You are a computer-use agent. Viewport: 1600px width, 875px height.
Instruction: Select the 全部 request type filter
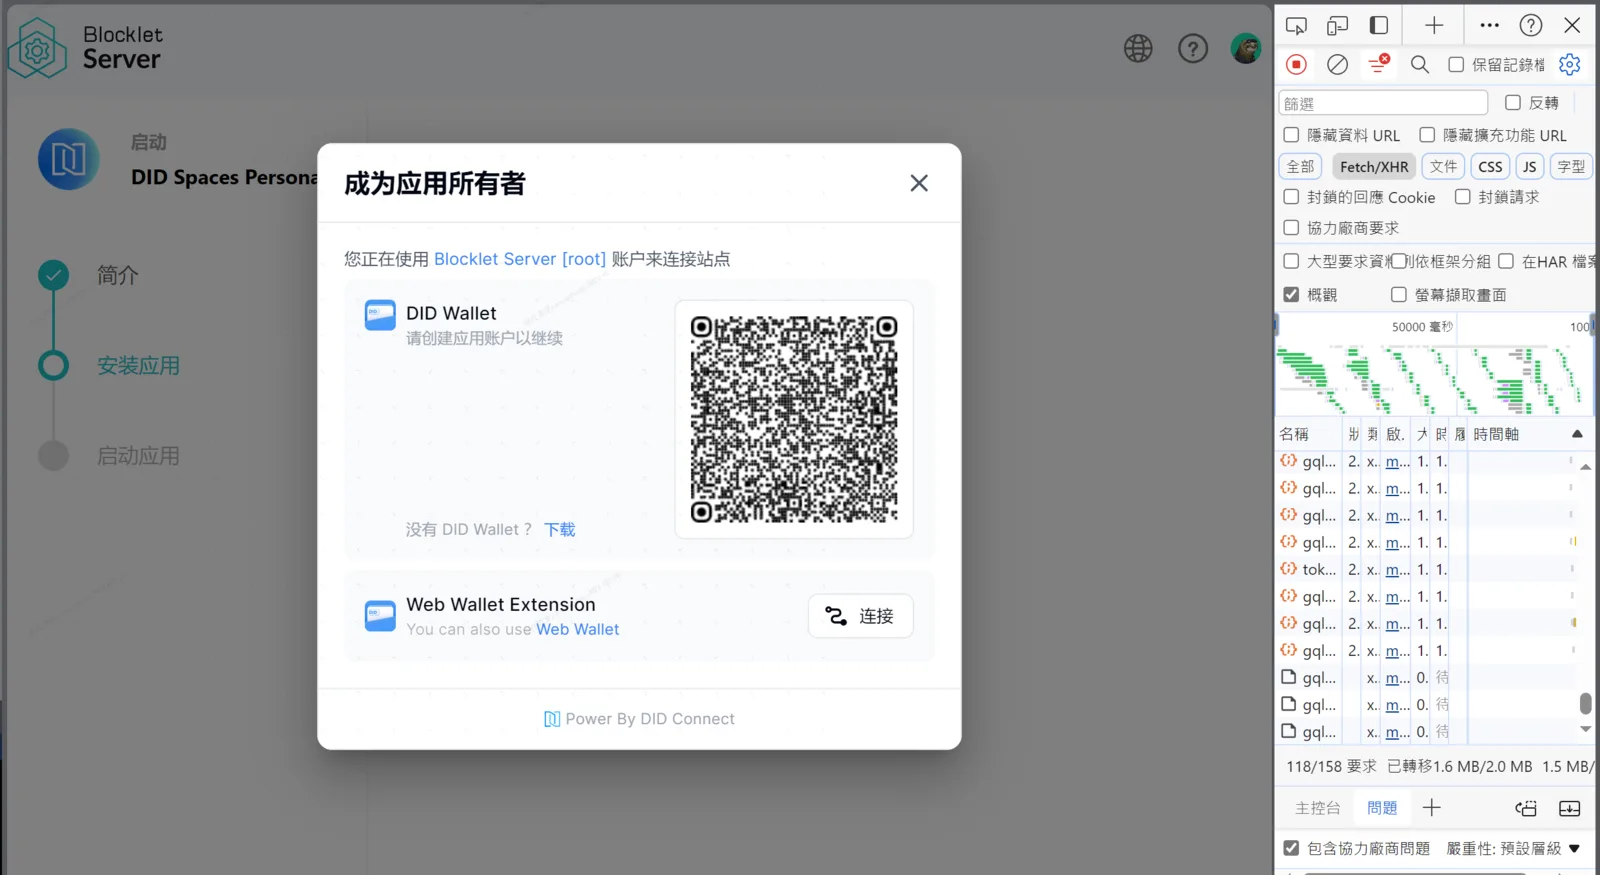click(1300, 167)
